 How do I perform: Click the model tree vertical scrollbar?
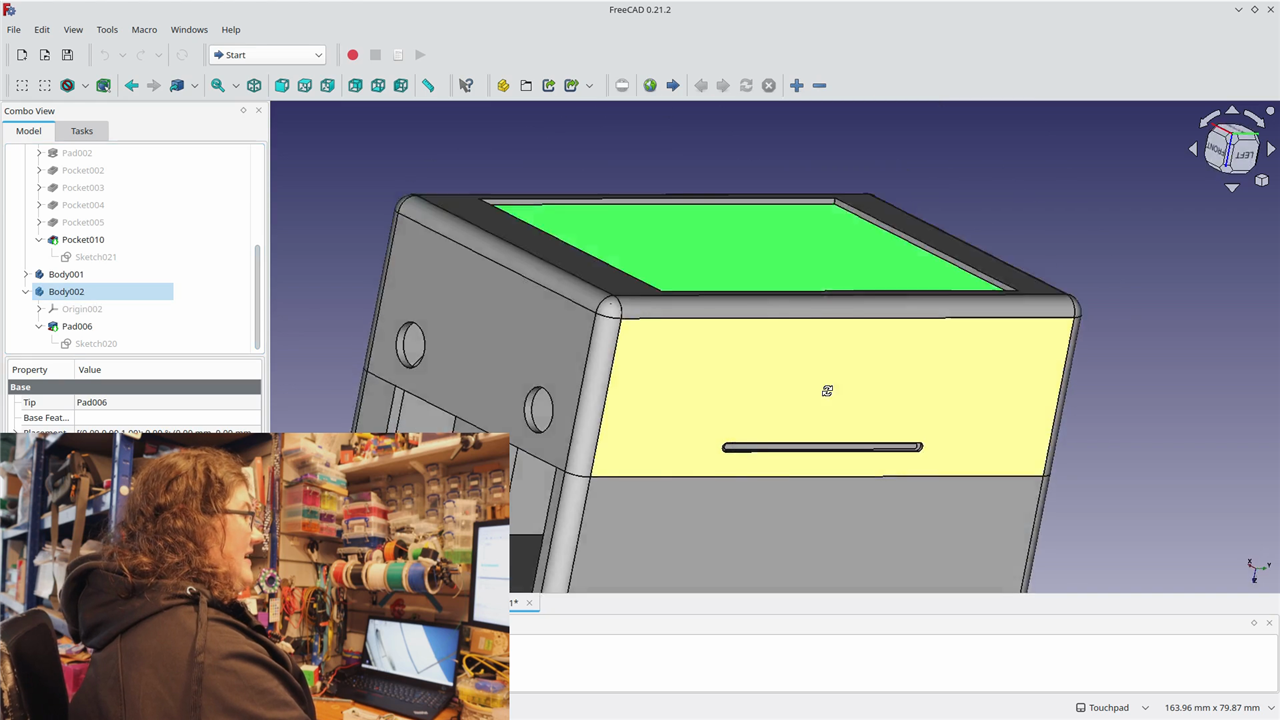point(258,295)
